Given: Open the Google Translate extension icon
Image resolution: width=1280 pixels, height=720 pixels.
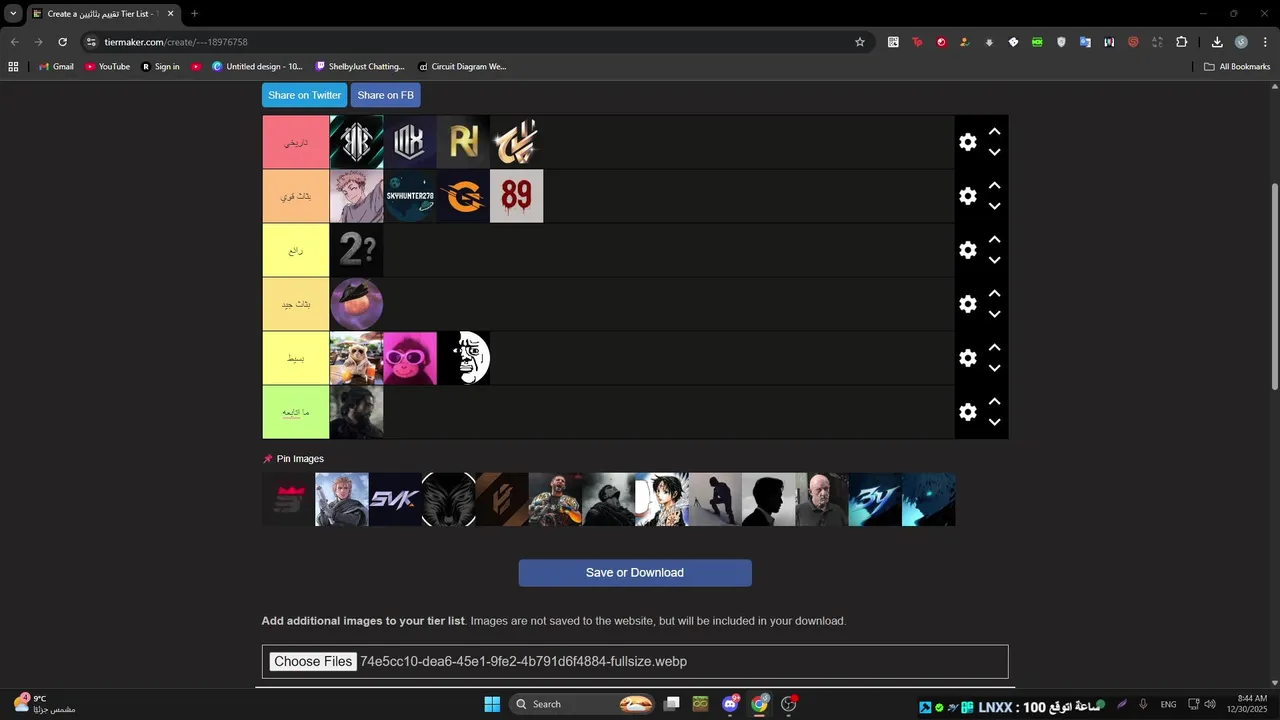Looking at the screenshot, I should pos(1085,42).
